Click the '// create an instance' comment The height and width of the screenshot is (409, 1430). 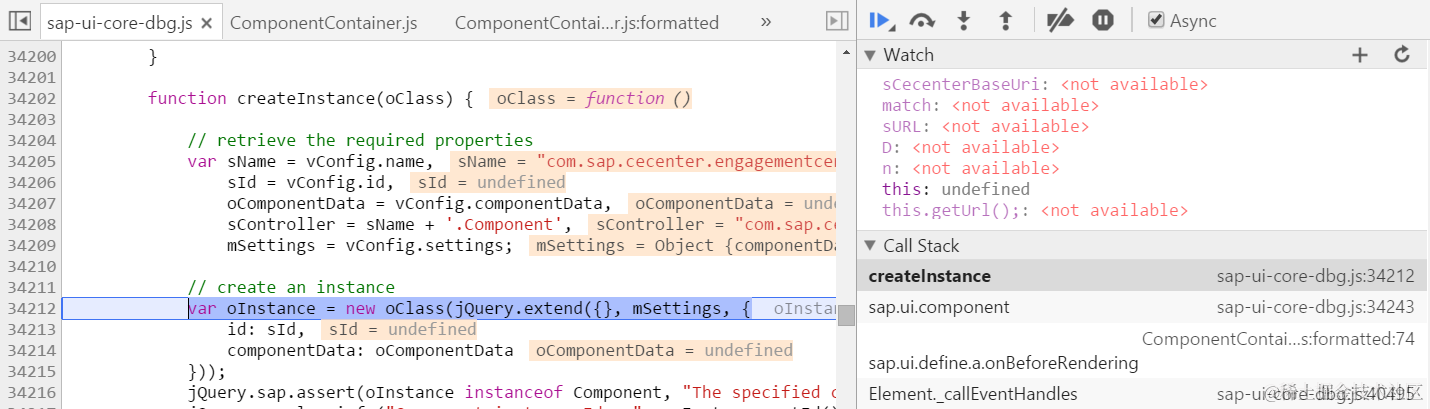pos(291,287)
